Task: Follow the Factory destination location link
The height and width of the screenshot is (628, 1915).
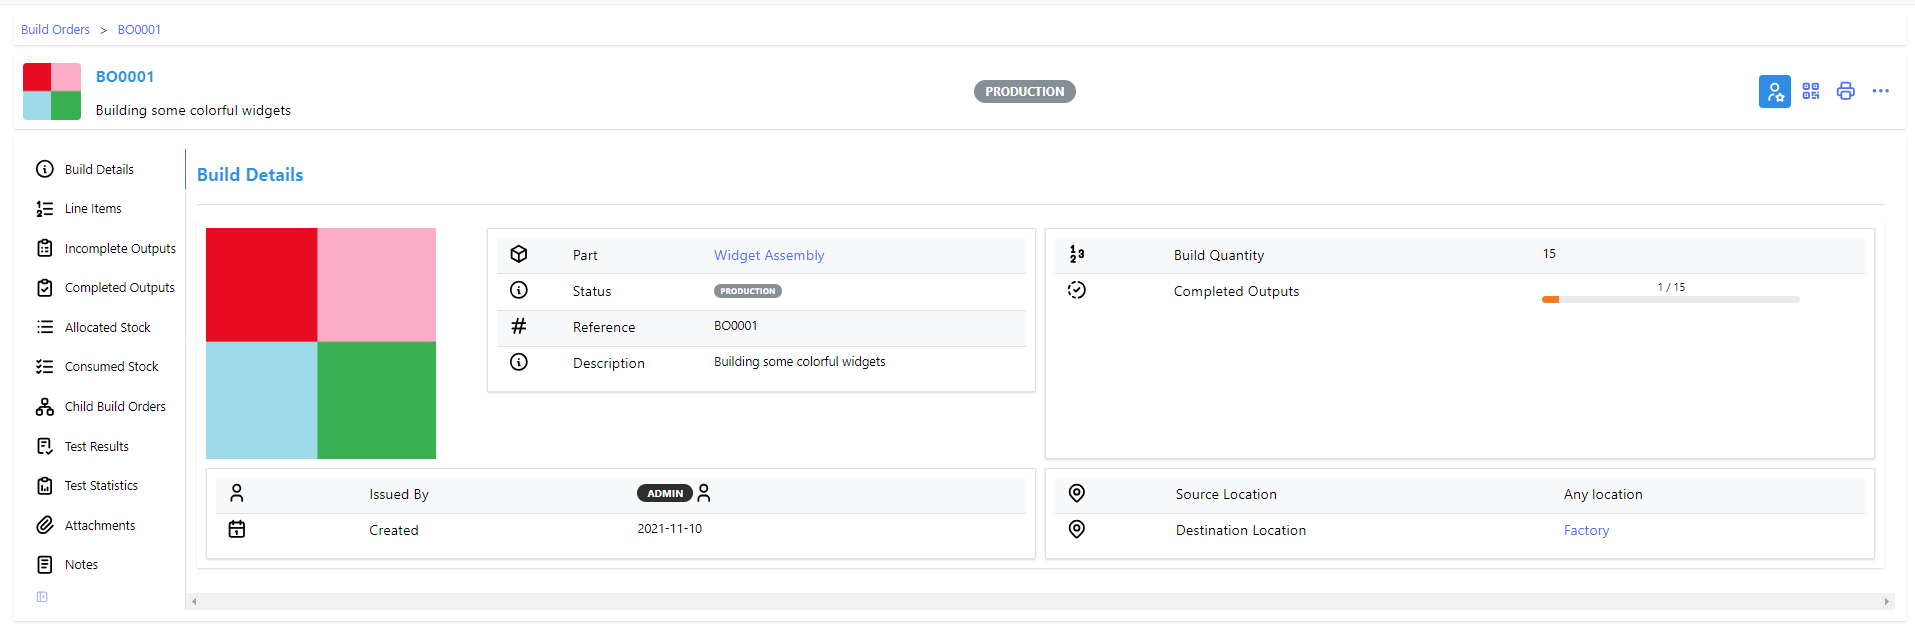Action: click(x=1586, y=531)
